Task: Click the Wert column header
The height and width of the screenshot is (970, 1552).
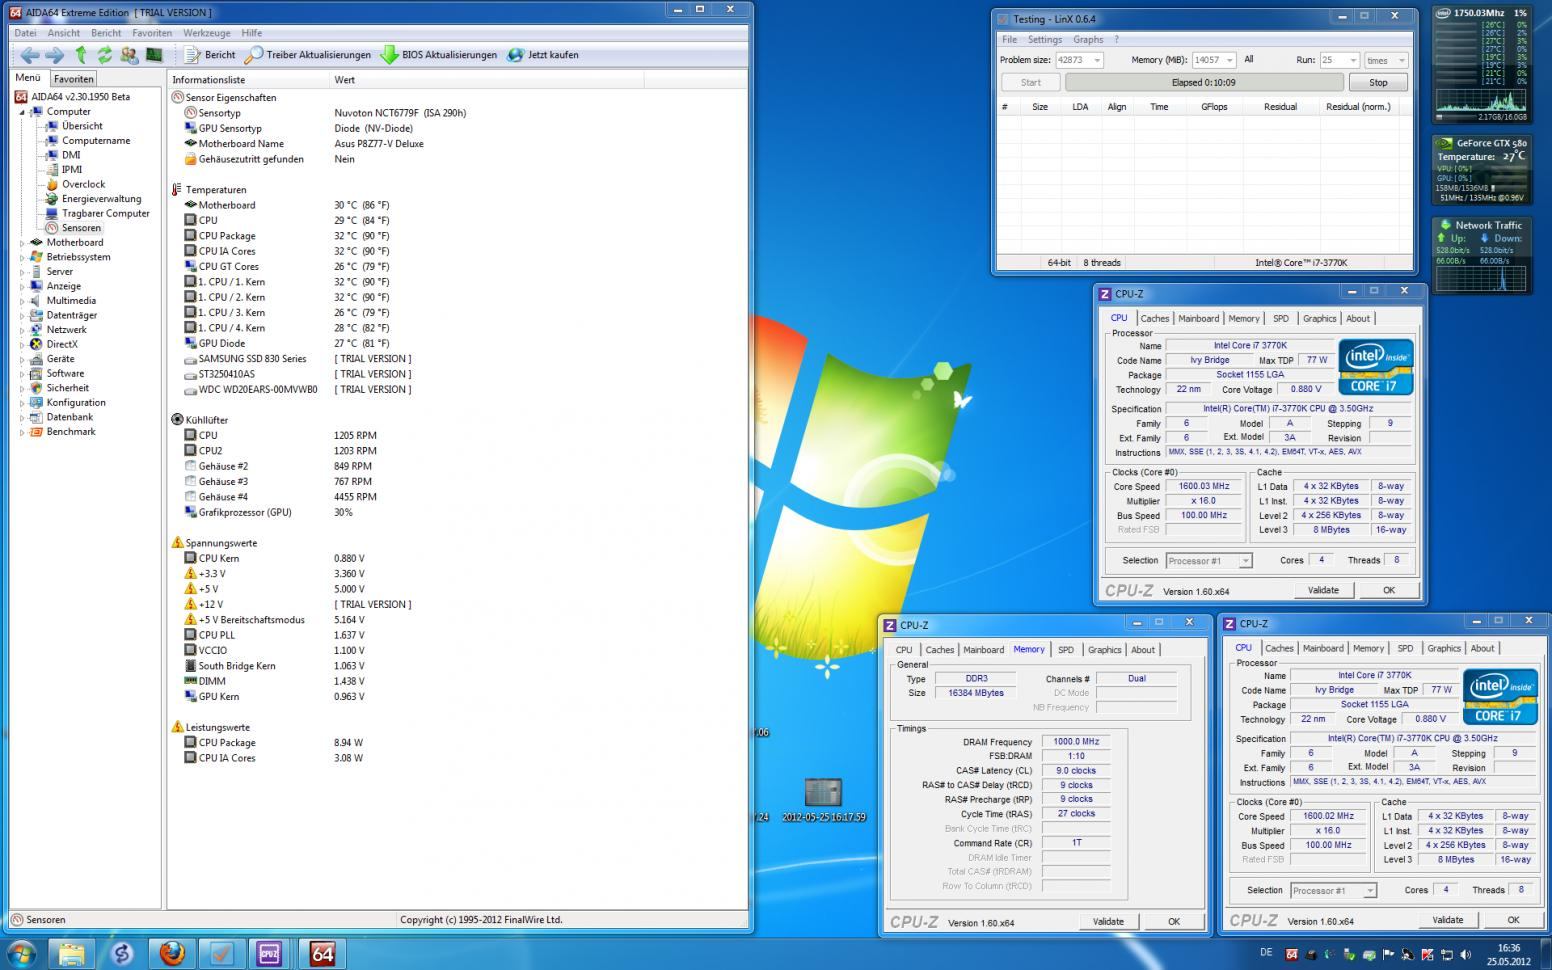Action: [x=345, y=80]
